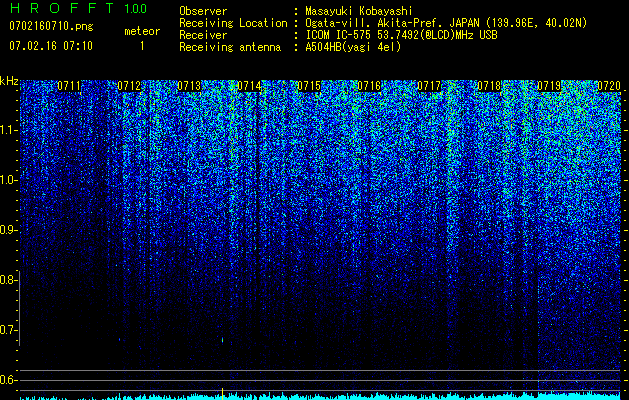Click the Observer label

[203, 11]
